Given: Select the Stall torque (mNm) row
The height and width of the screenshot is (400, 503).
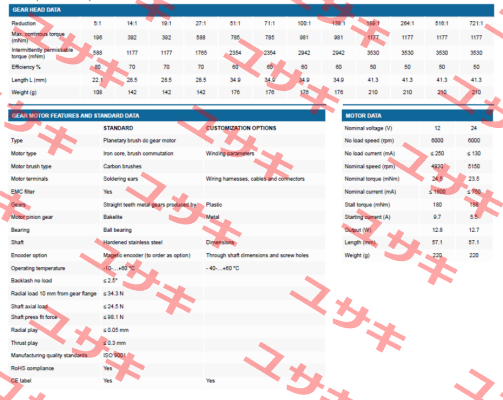Looking at the screenshot, I should coord(417,205).
